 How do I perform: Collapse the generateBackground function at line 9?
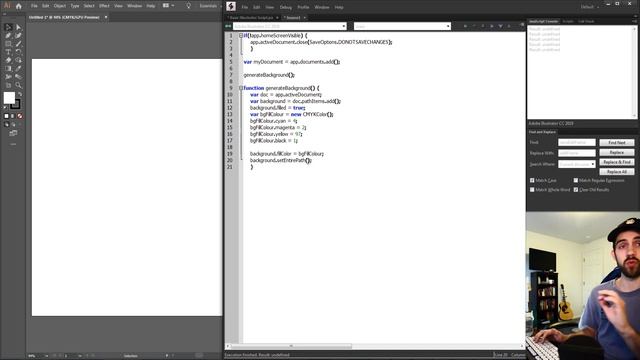click(241, 88)
